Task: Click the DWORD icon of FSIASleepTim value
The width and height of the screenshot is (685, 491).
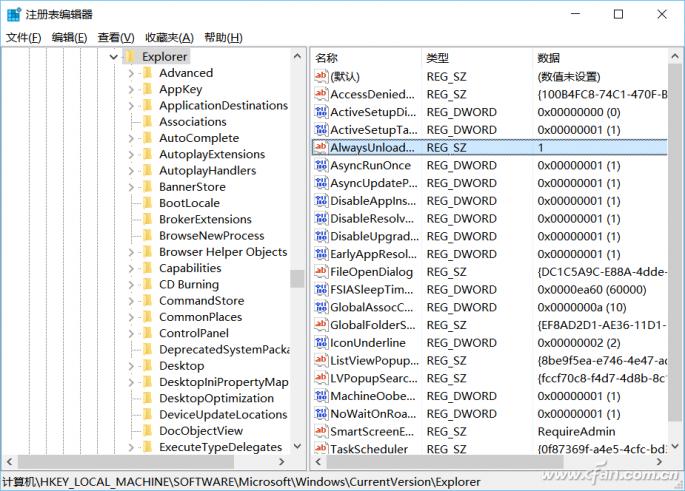Action: [321, 289]
